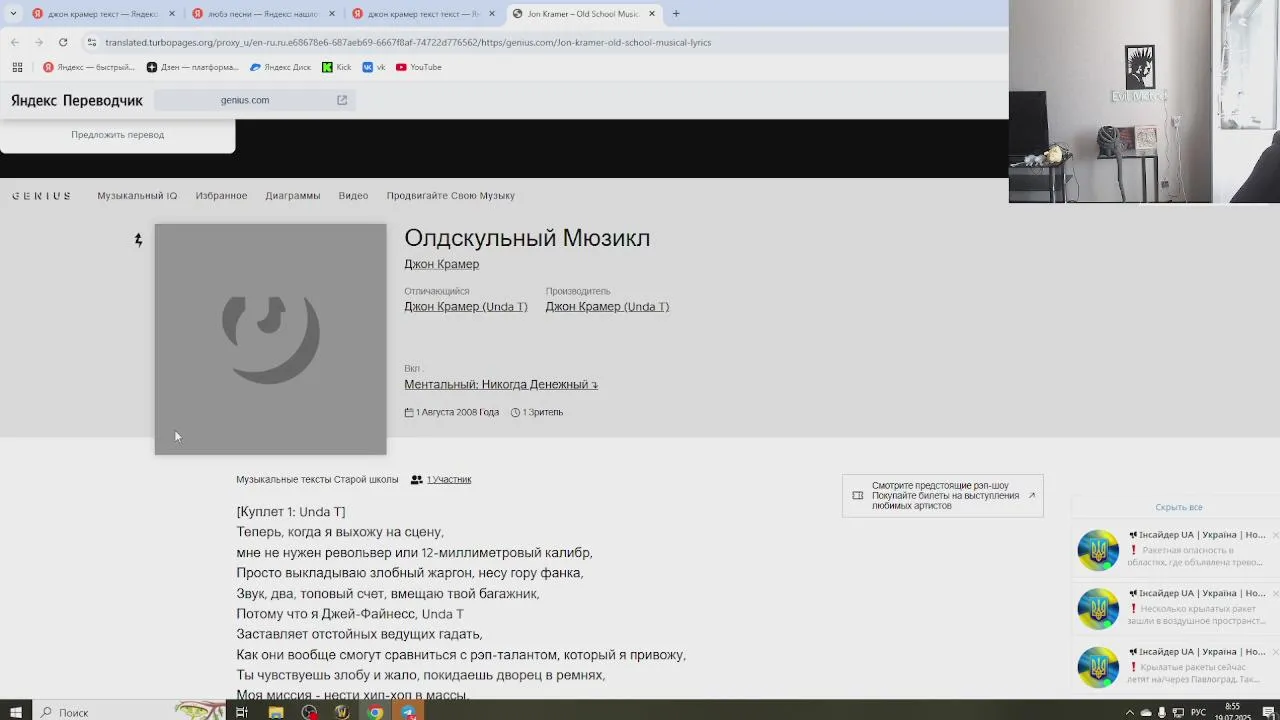Click 'Скрыть все' to hide notifications
The width and height of the screenshot is (1280, 720).
[1179, 508]
